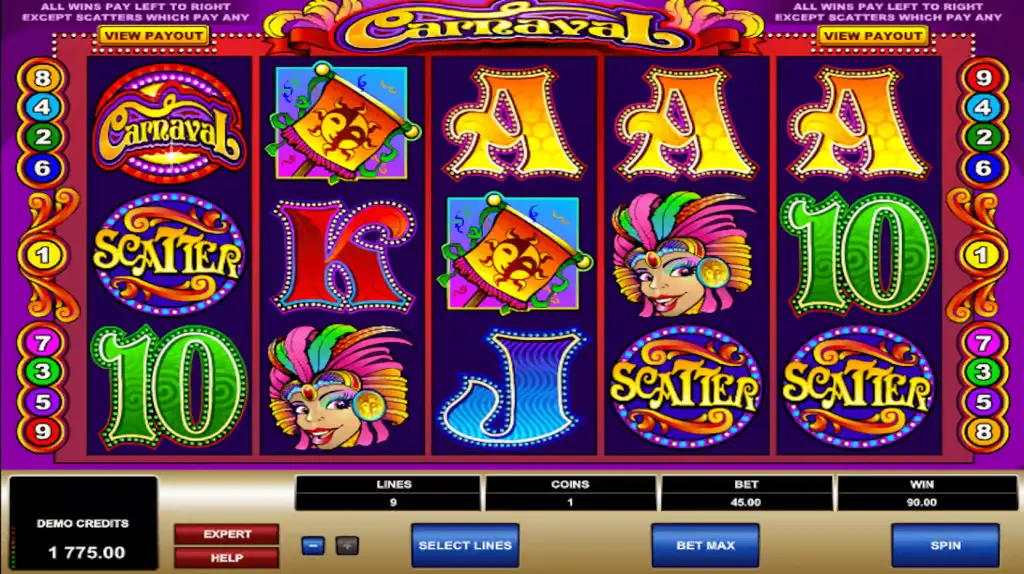
Task: Click the red K symbol on reel two
Action: [342, 256]
